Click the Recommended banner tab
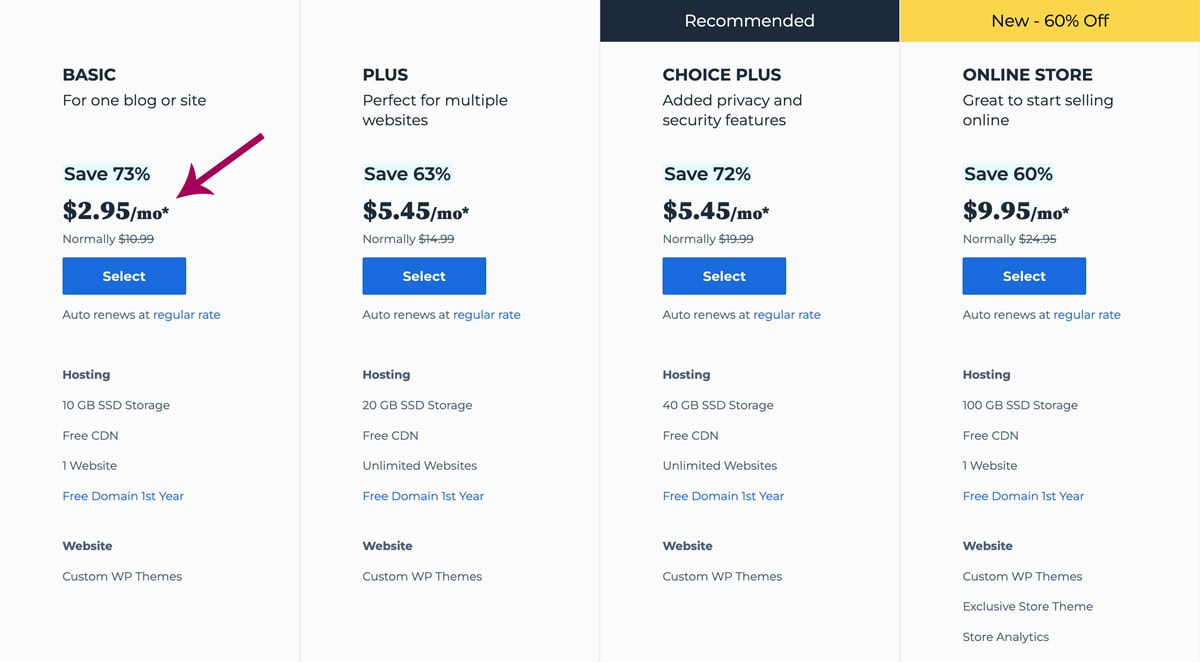 pos(750,21)
